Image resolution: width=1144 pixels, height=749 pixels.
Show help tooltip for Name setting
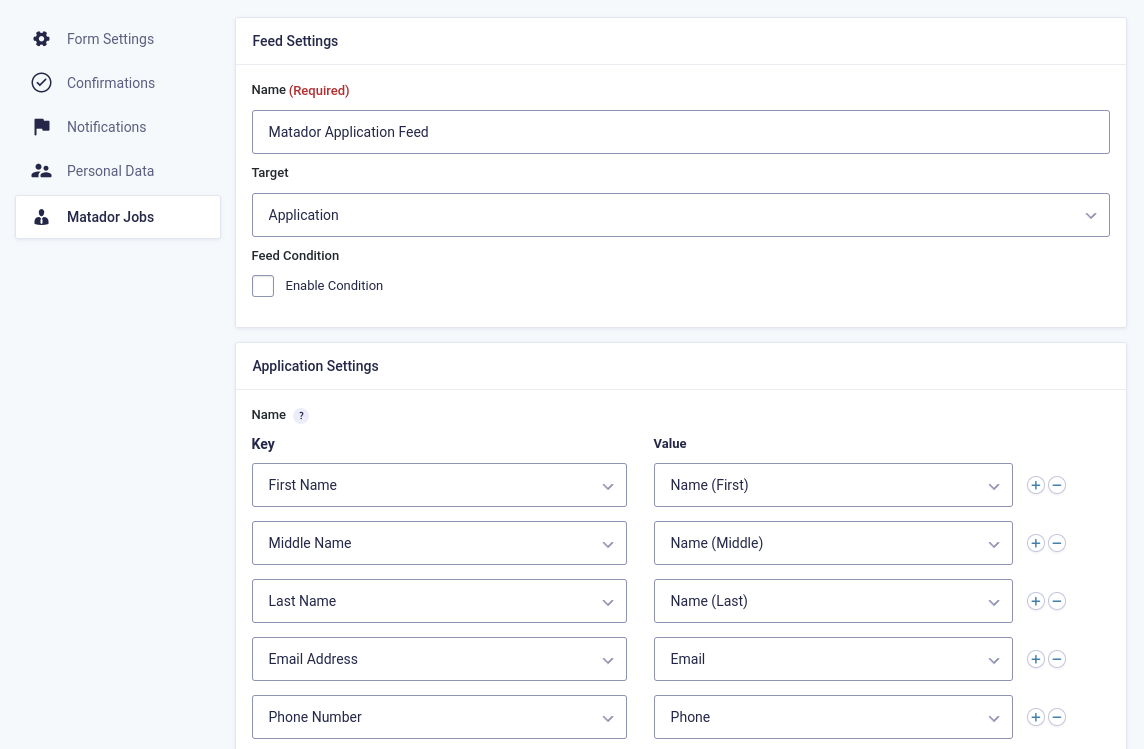[301, 416]
